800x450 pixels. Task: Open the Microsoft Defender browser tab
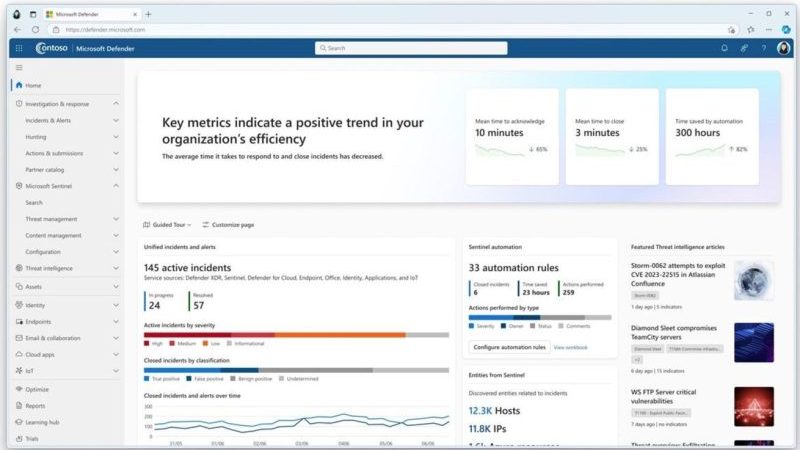tap(92, 14)
